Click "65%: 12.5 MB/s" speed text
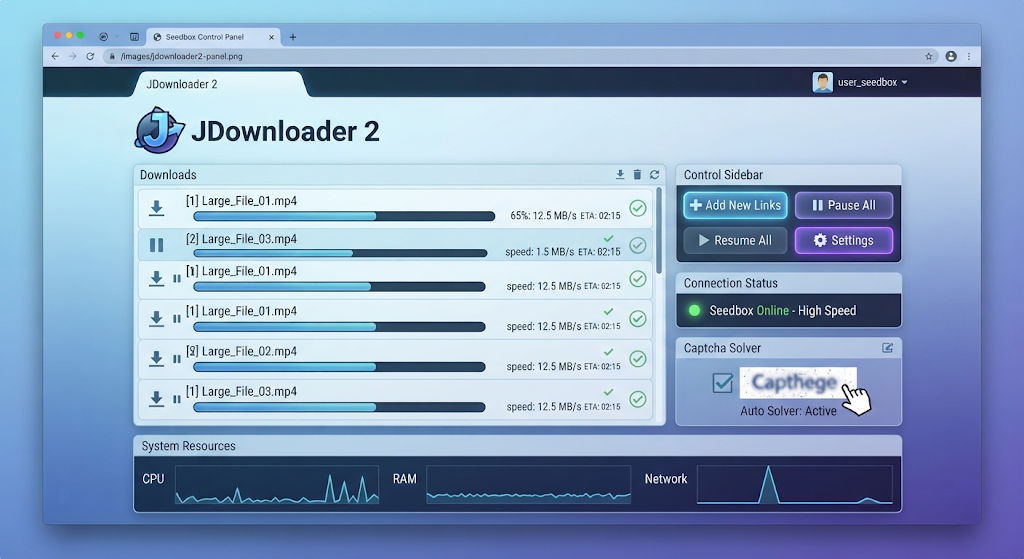Screen dimensions: 1024x559 pyautogui.click(x=543, y=216)
